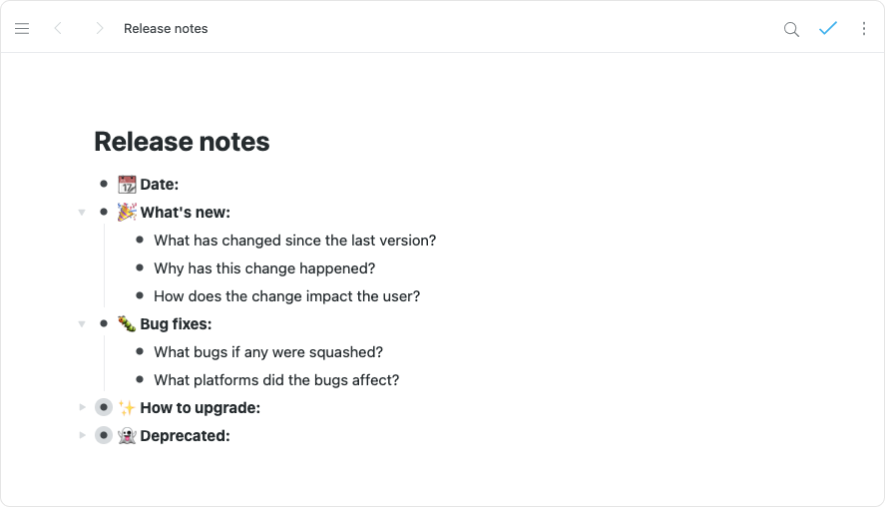This screenshot has width=885, height=507.
Task: Click the calendar emoji beside Date
Action: [x=127, y=184]
